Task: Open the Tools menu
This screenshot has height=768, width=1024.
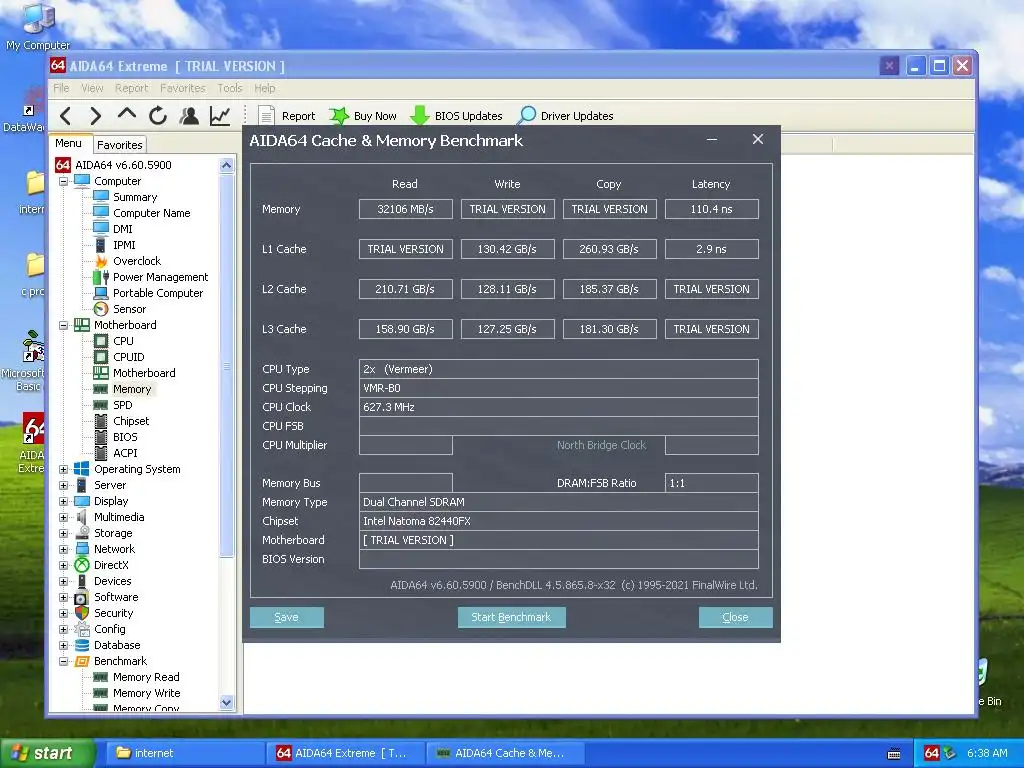Action: (x=230, y=88)
